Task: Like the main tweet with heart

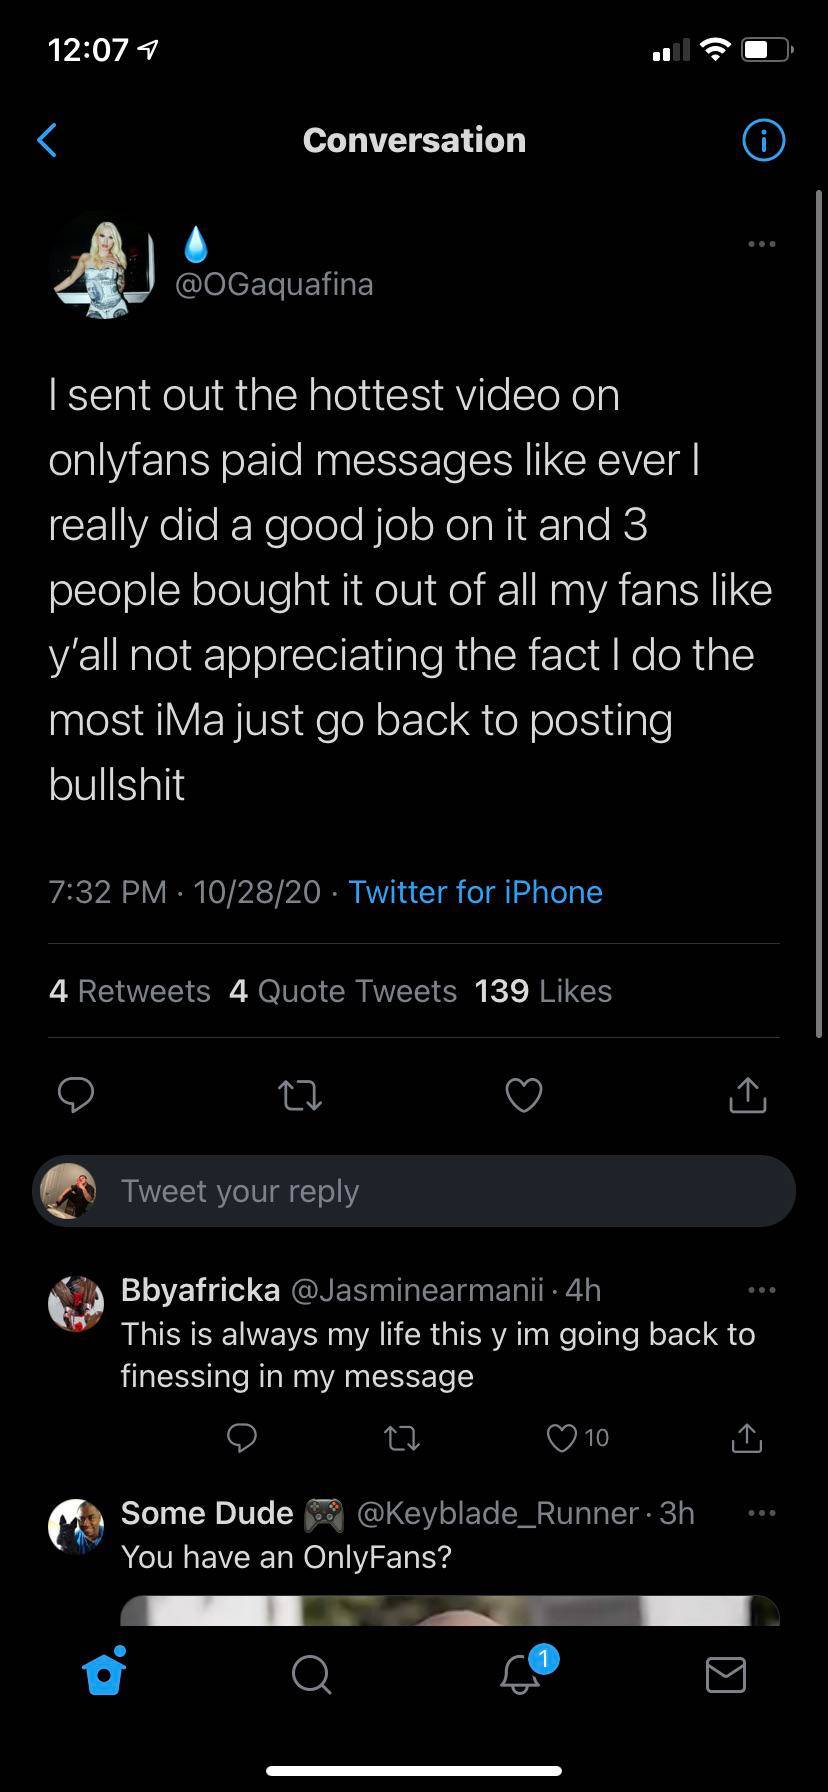Action: click(x=524, y=1096)
